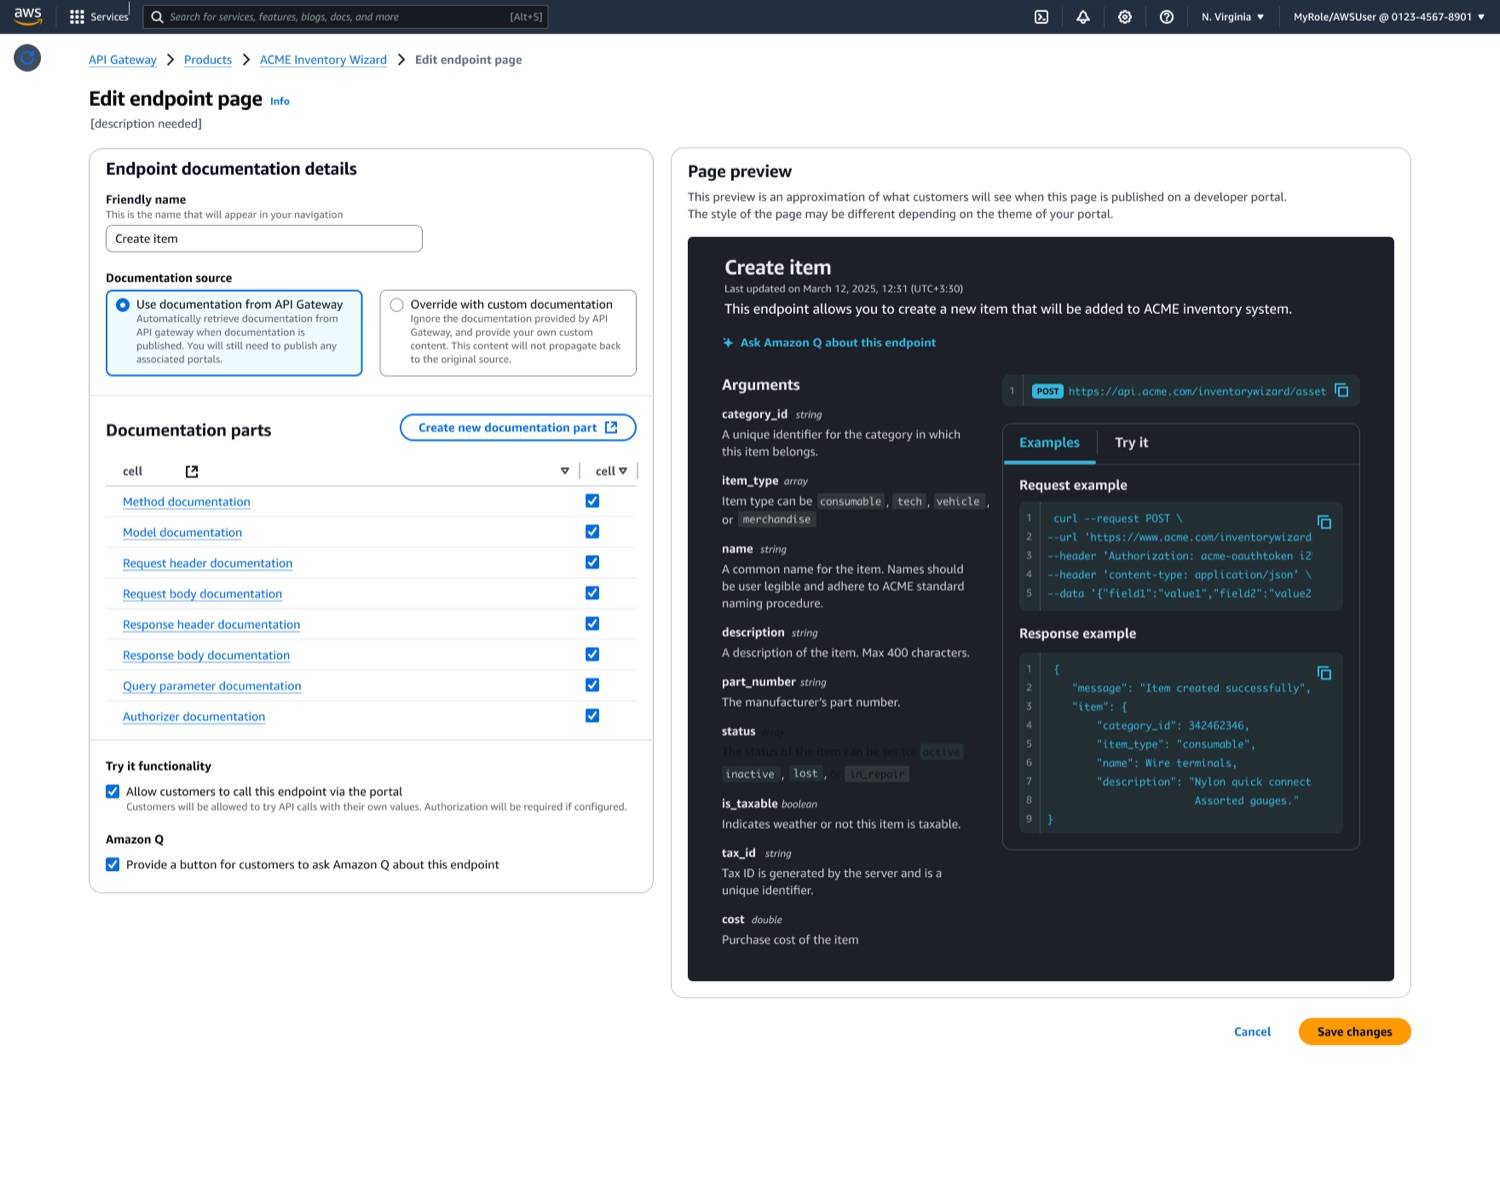The height and width of the screenshot is (1201, 1500).
Task: Click the Amazon Q sparkle icon
Action: coord(728,343)
